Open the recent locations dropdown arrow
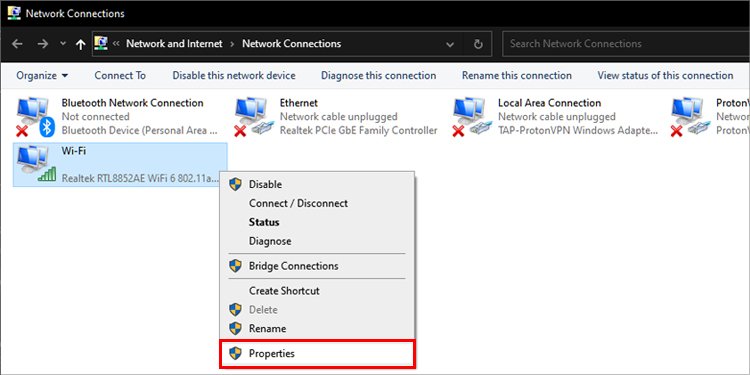Screen dimensions: 750x375 63,44
